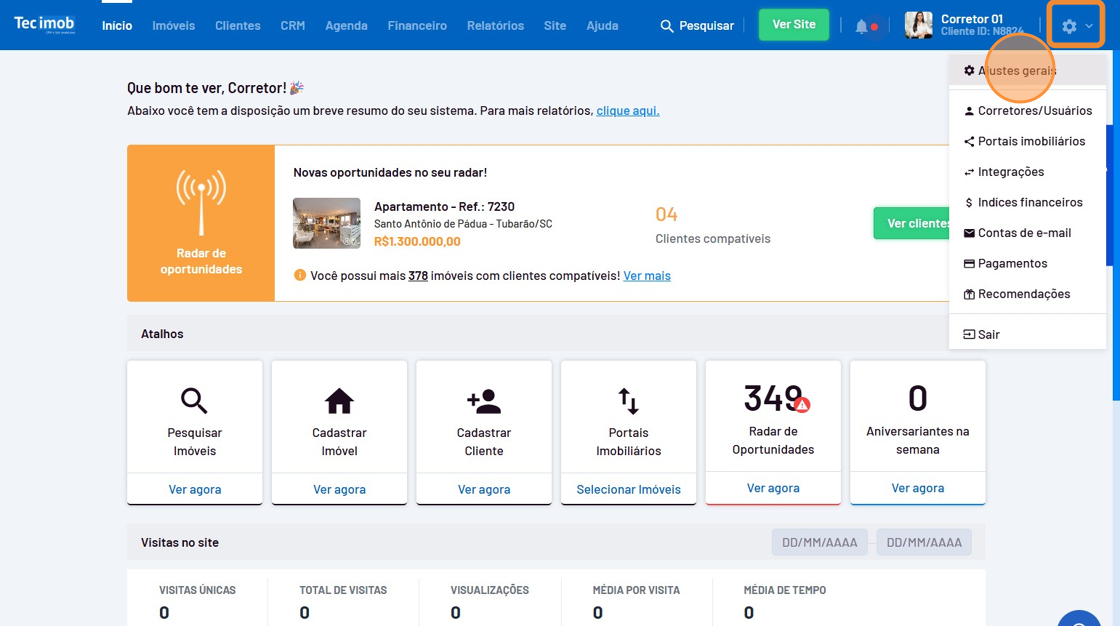
Task: Choose Portais imobiliários in dropdown menu
Action: pyautogui.click(x=1030, y=141)
